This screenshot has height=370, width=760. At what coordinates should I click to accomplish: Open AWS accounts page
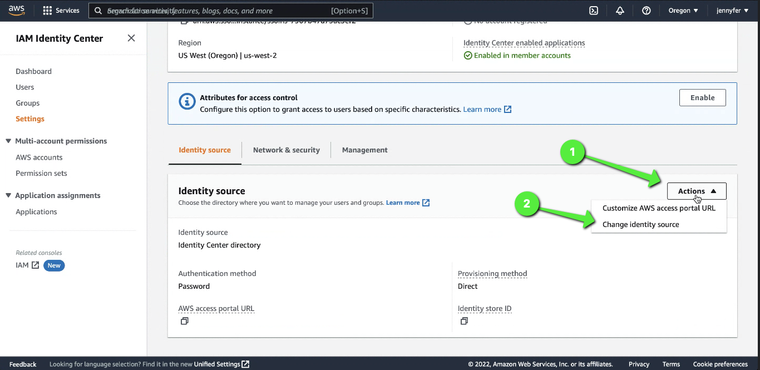(39, 158)
